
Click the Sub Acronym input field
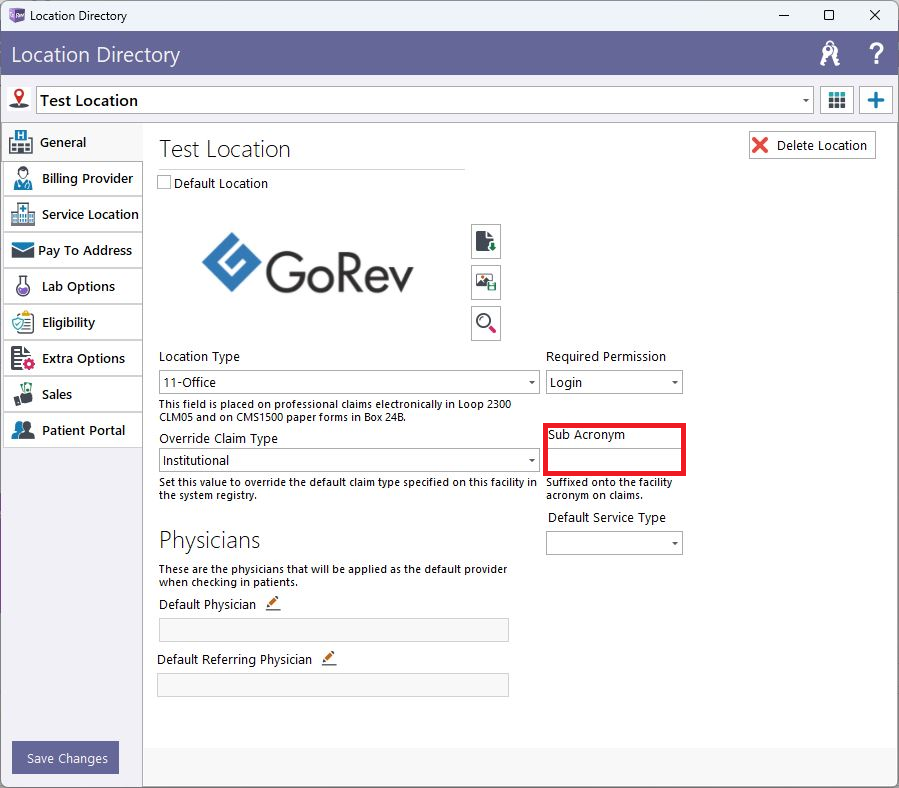click(x=614, y=460)
